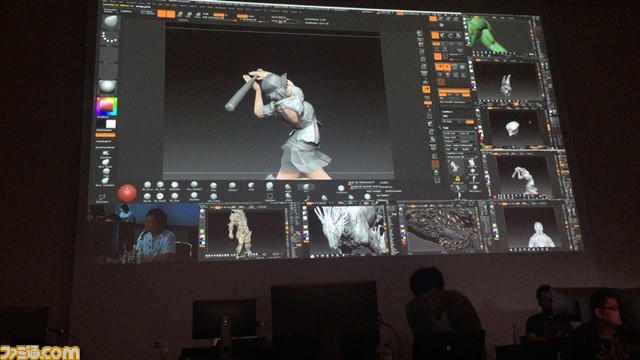Click the orange SwitchColor button below swatches
Viewport: 640px width, 360px height.
click(x=105, y=135)
